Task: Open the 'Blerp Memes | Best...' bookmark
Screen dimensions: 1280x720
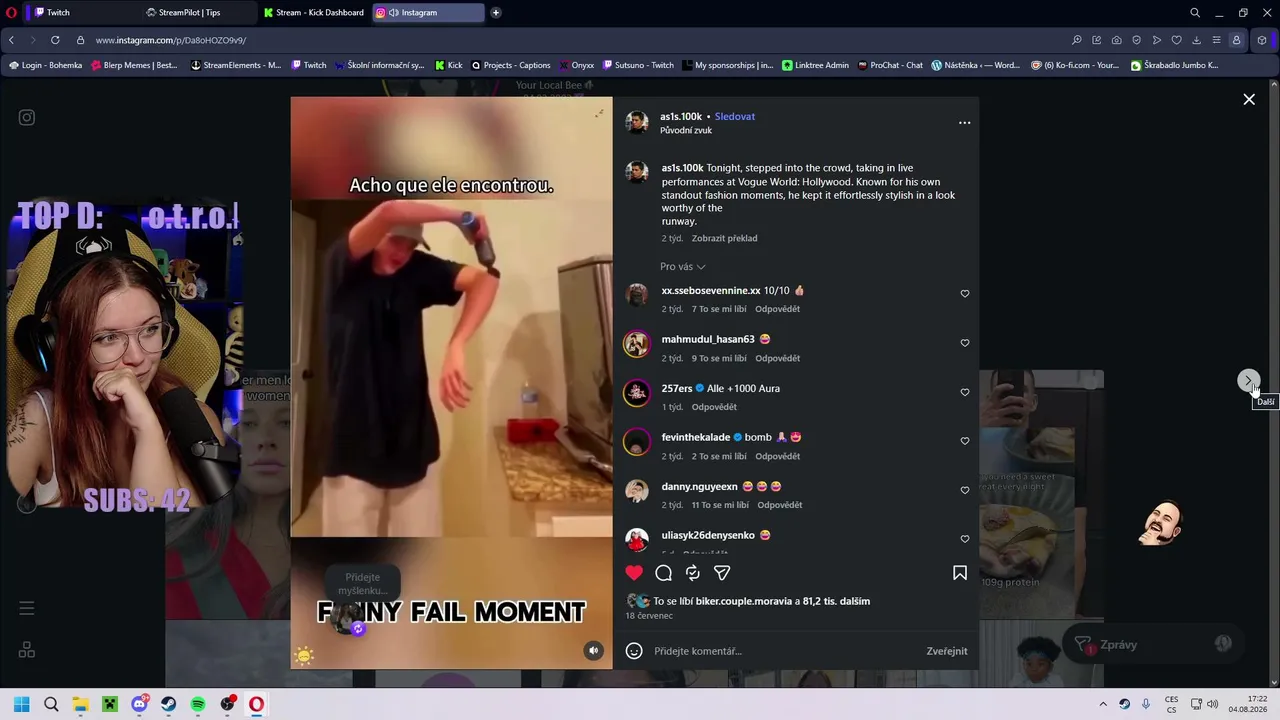Action: tap(134, 65)
